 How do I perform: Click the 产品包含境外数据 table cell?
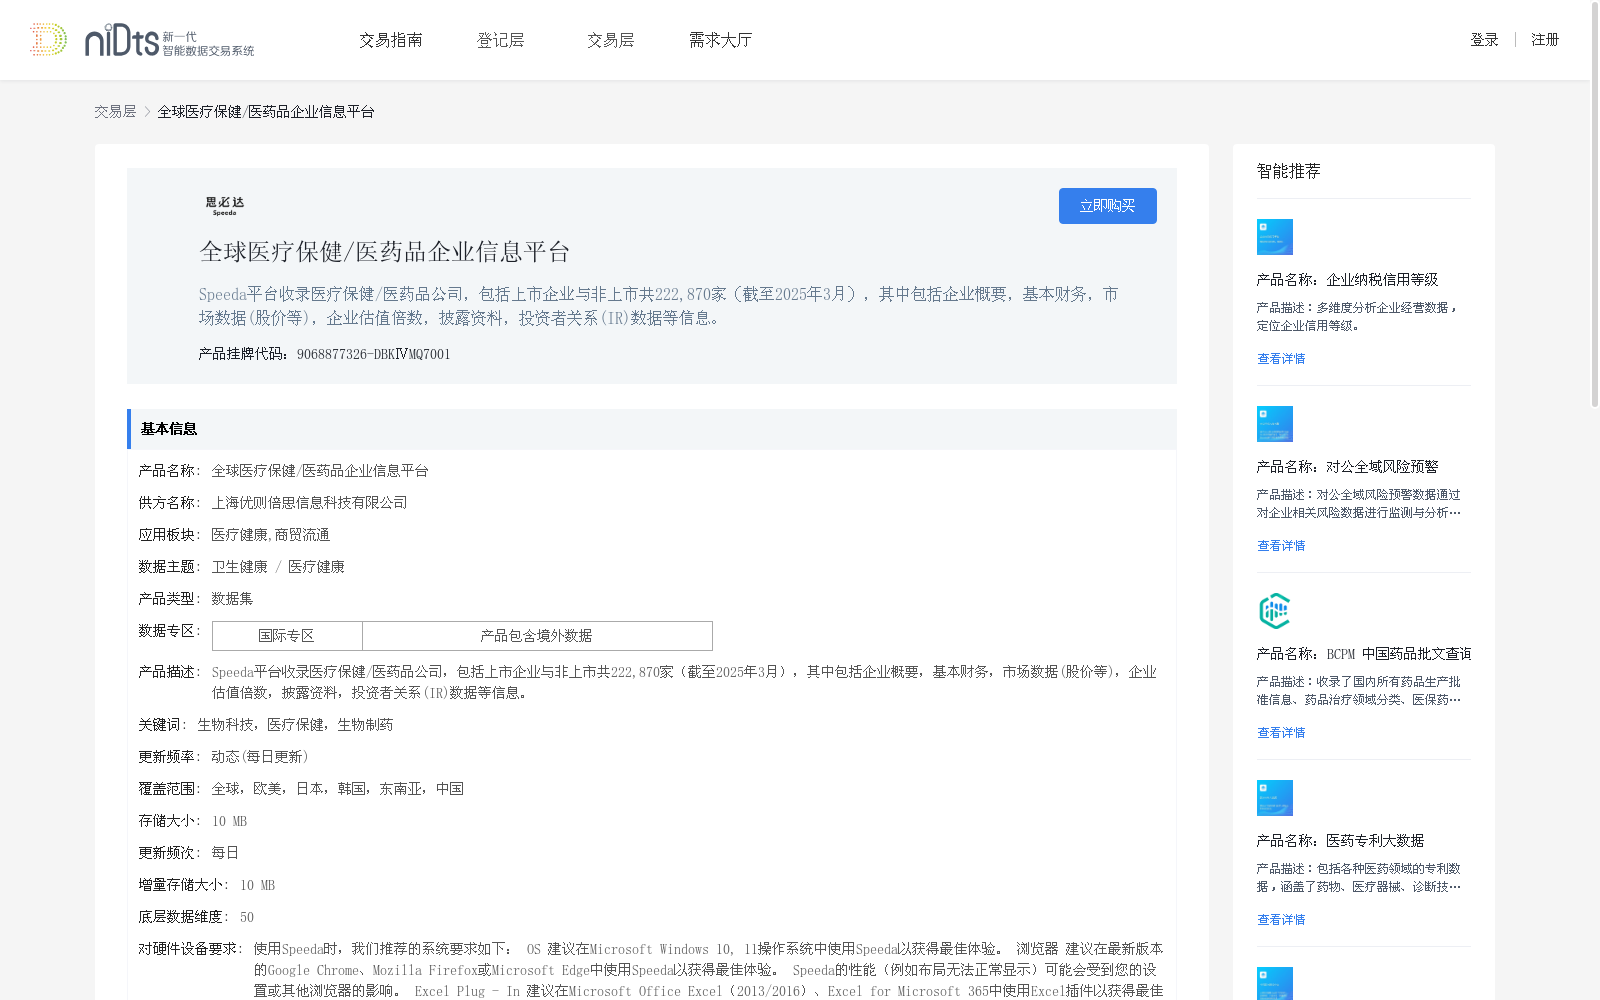537,636
